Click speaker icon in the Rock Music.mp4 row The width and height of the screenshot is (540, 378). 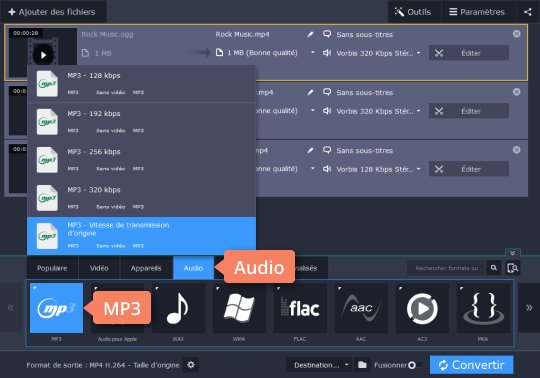(x=327, y=53)
